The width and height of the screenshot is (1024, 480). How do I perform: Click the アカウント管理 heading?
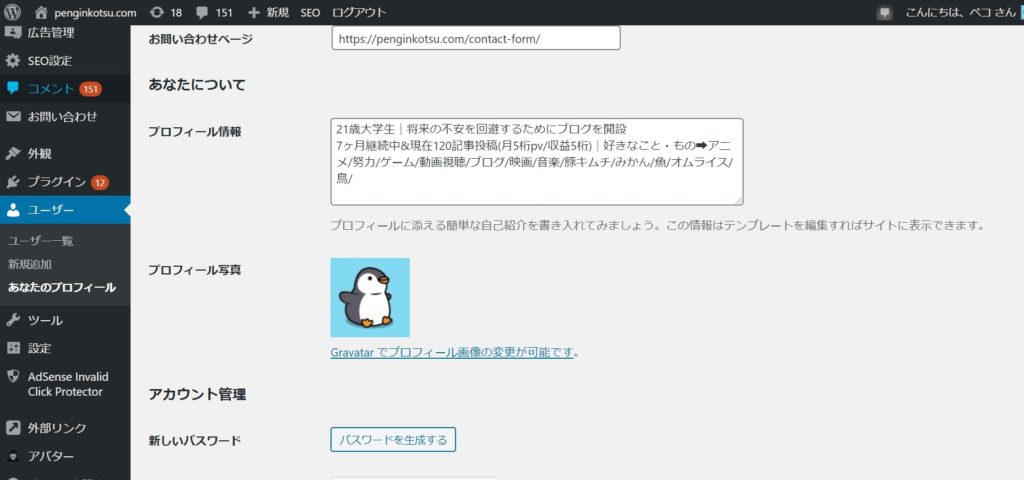click(x=197, y=394)
